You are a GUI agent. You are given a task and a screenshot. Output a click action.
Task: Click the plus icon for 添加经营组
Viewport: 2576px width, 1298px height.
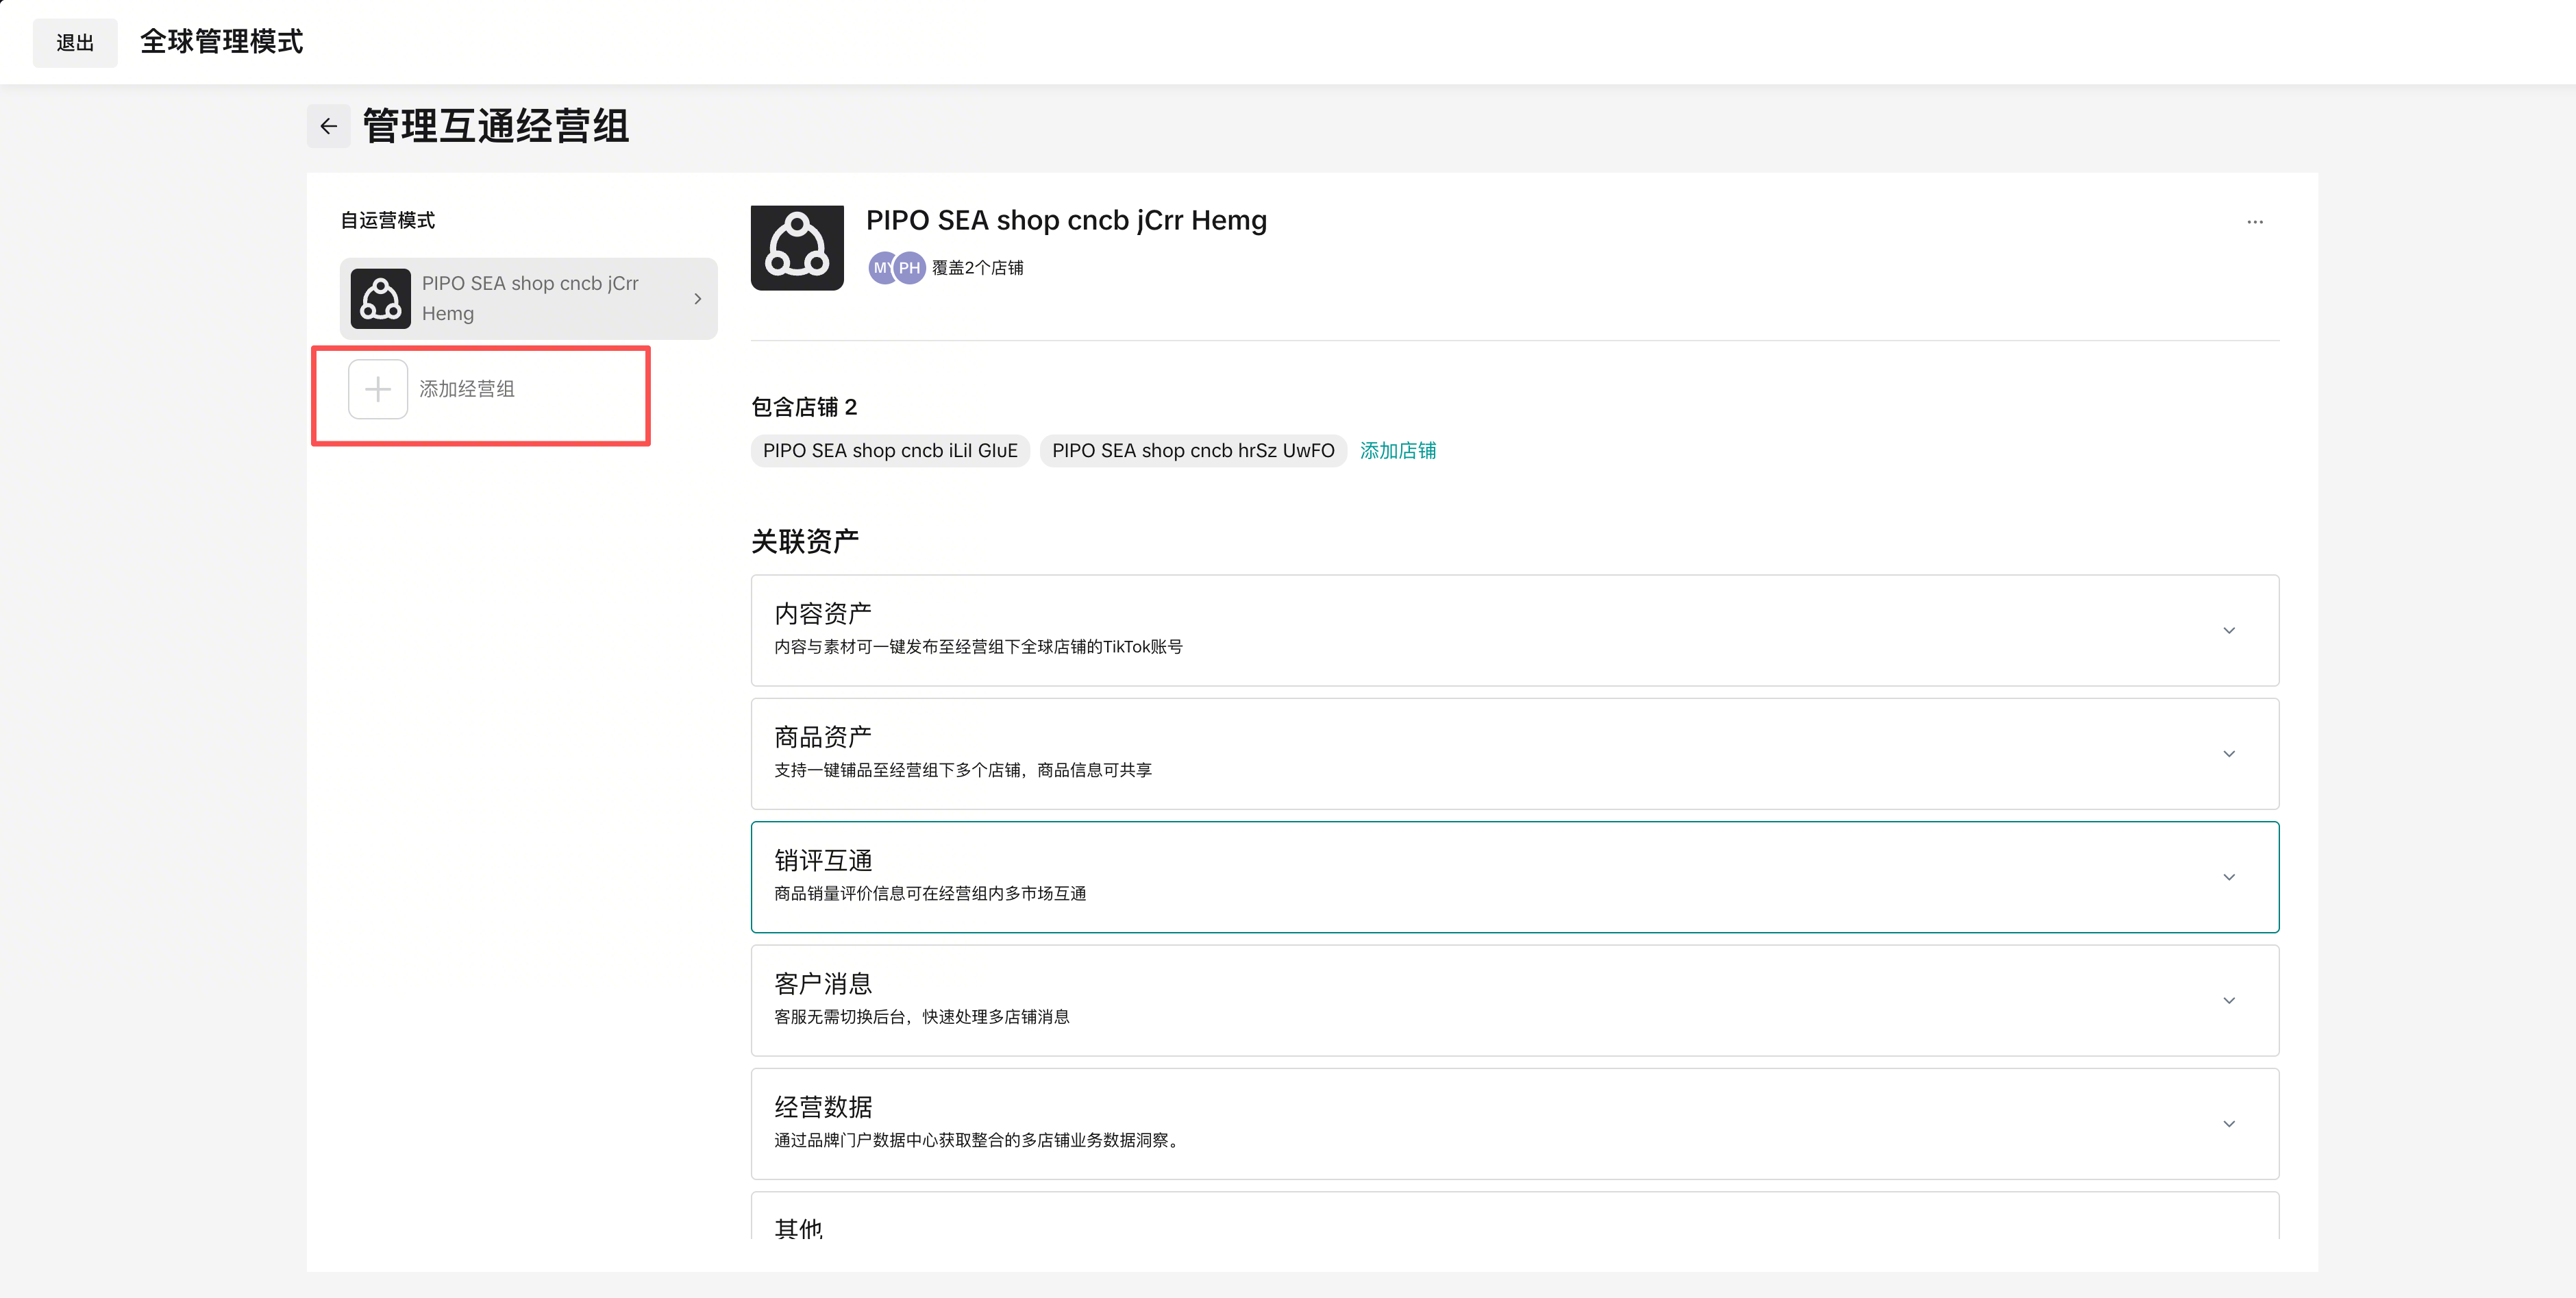[377, 389]
